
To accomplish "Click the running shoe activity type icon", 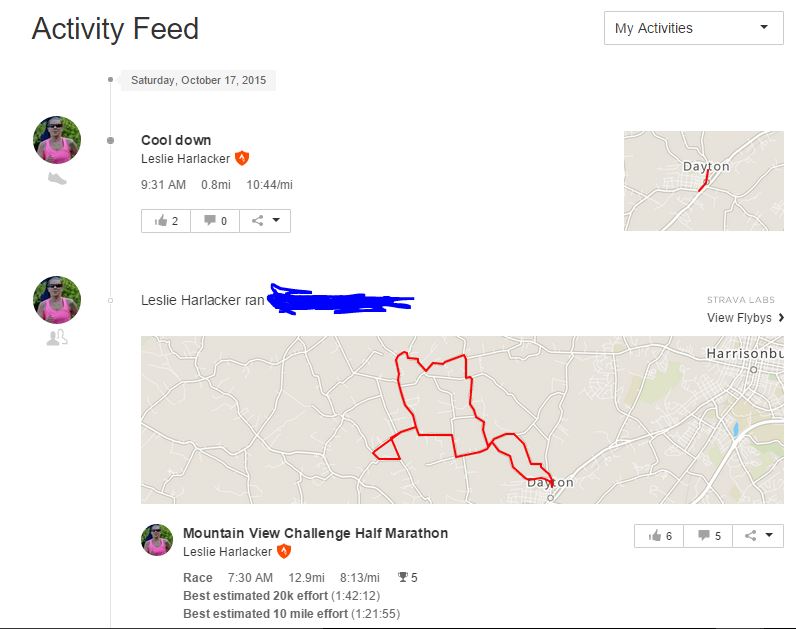I will [57, 178].
